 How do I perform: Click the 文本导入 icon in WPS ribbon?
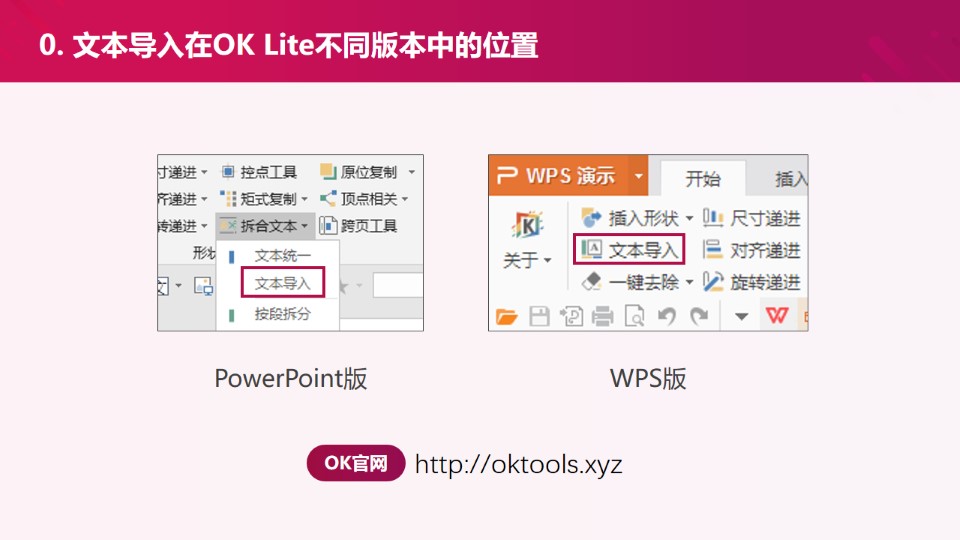(592, 249)
